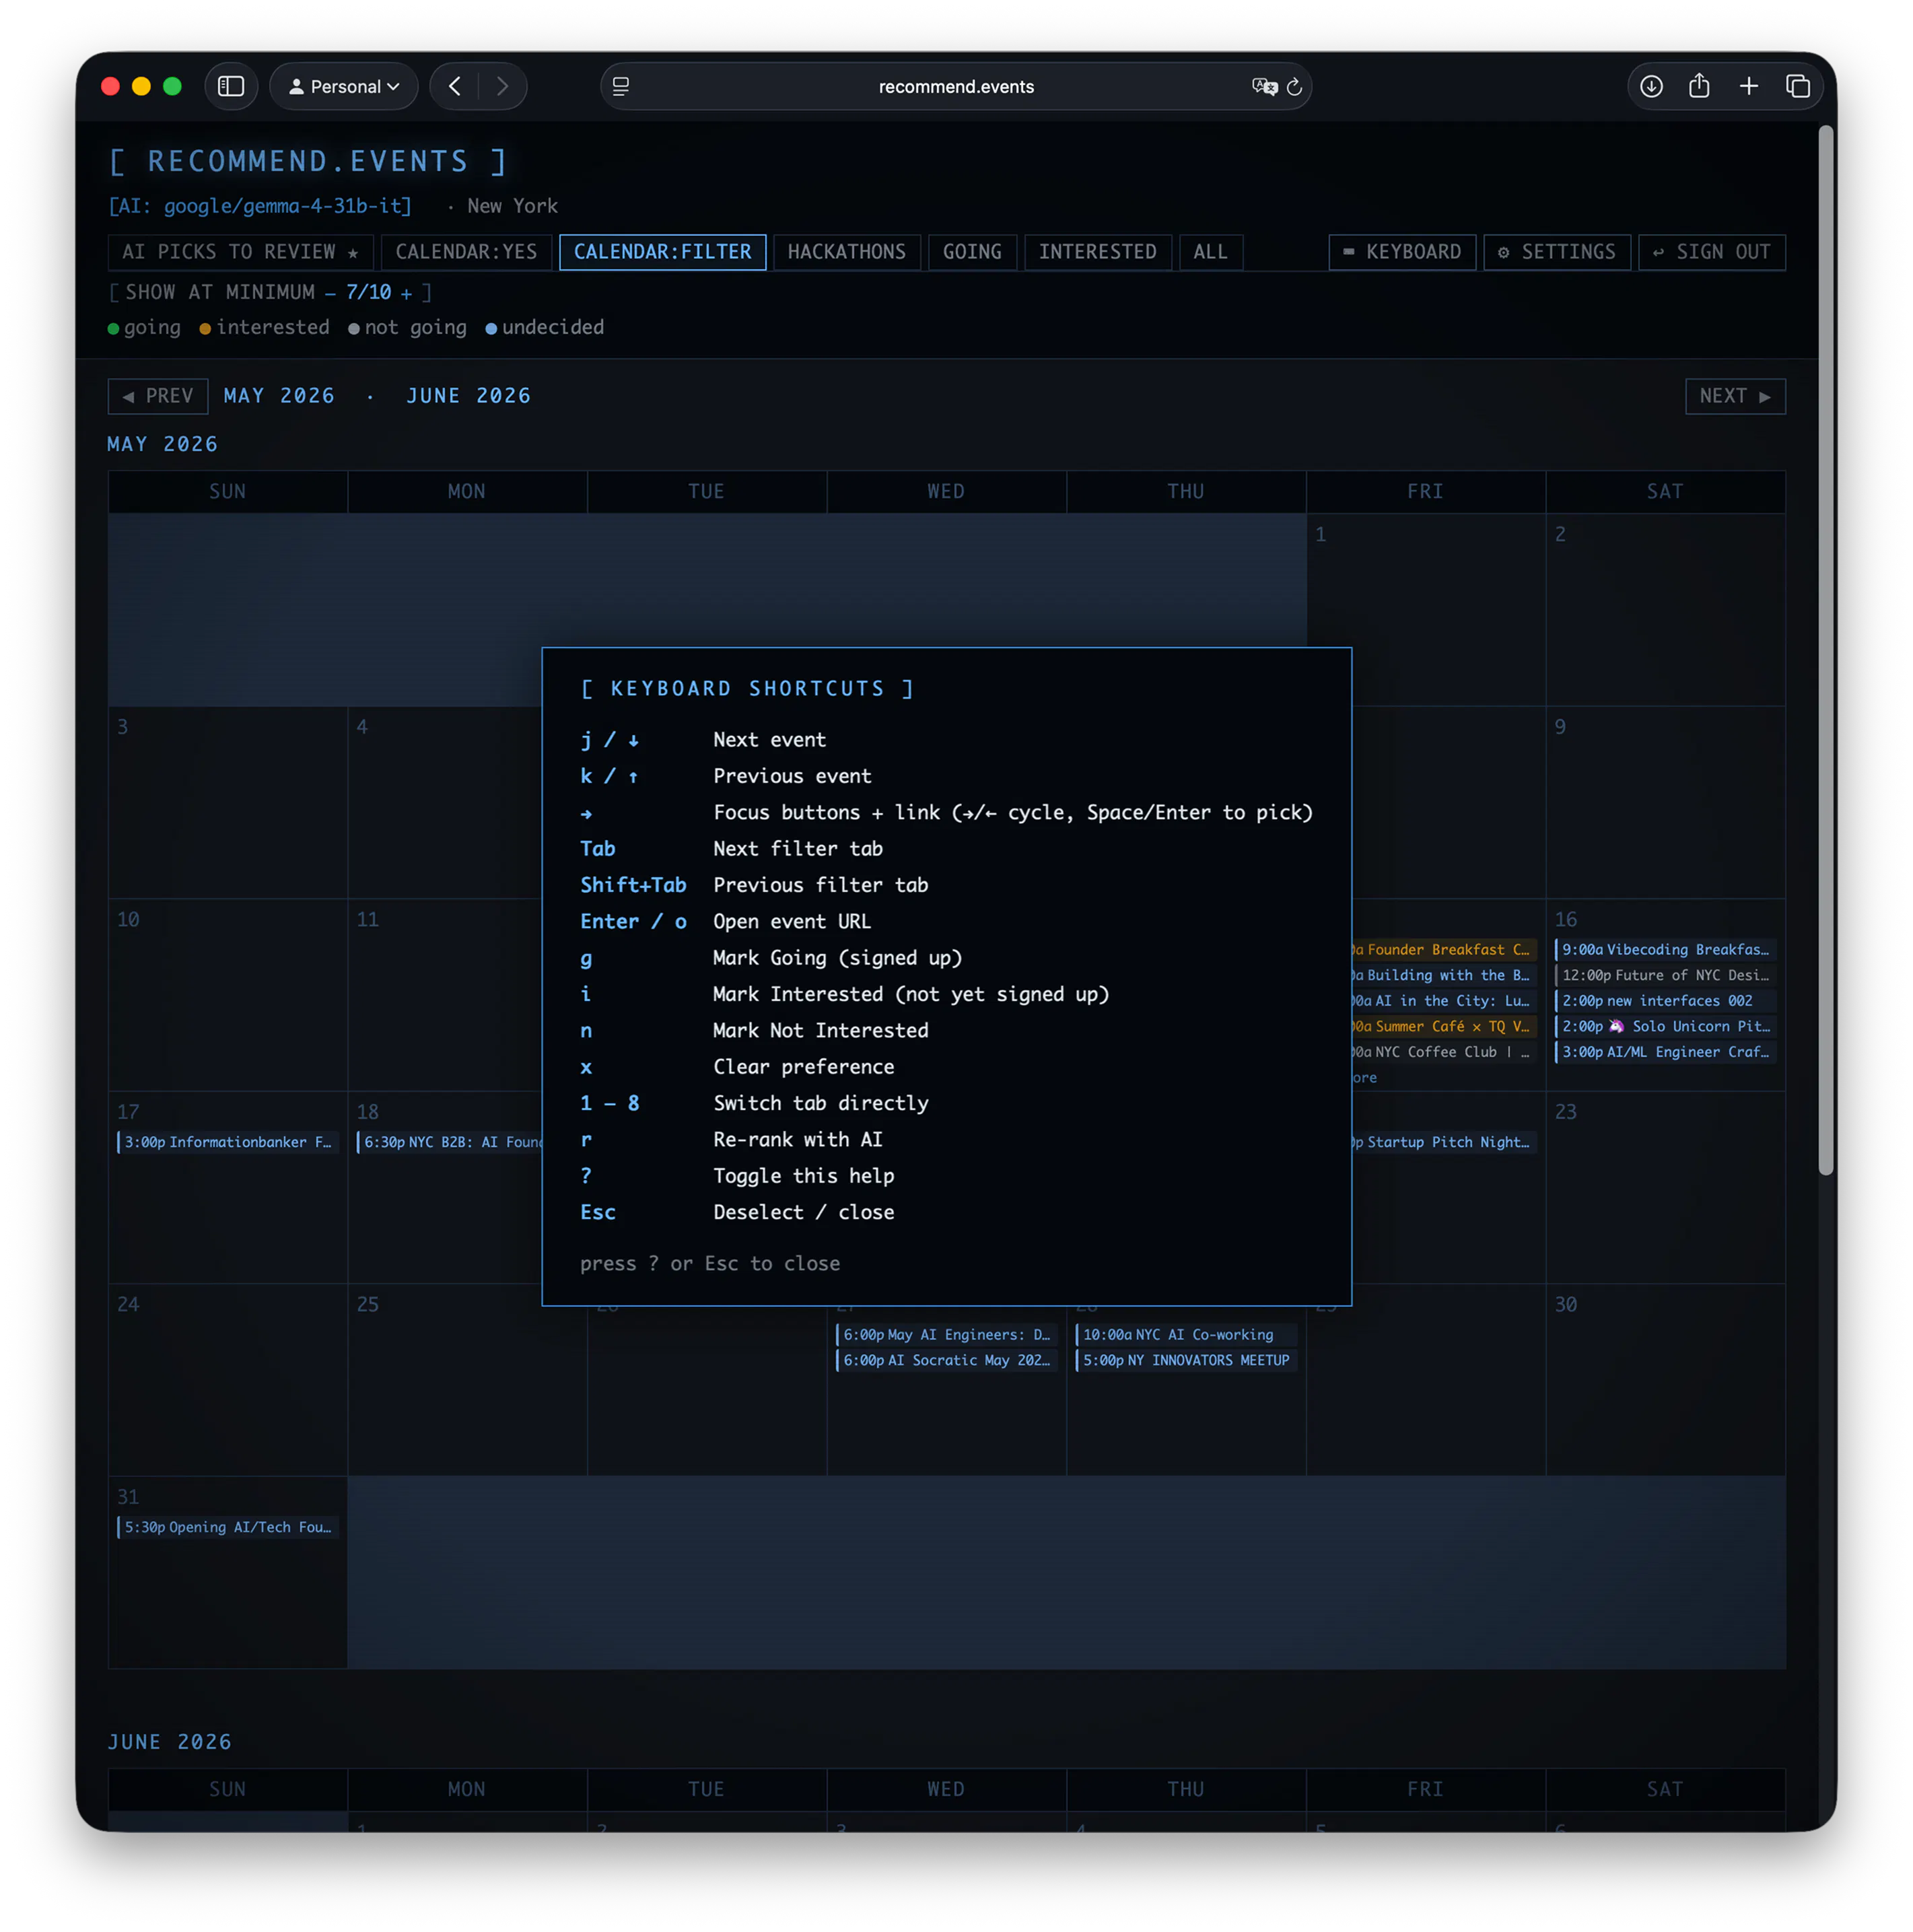Open the page reader icon in address bar

pyautogui.click(x=621, y=87)
